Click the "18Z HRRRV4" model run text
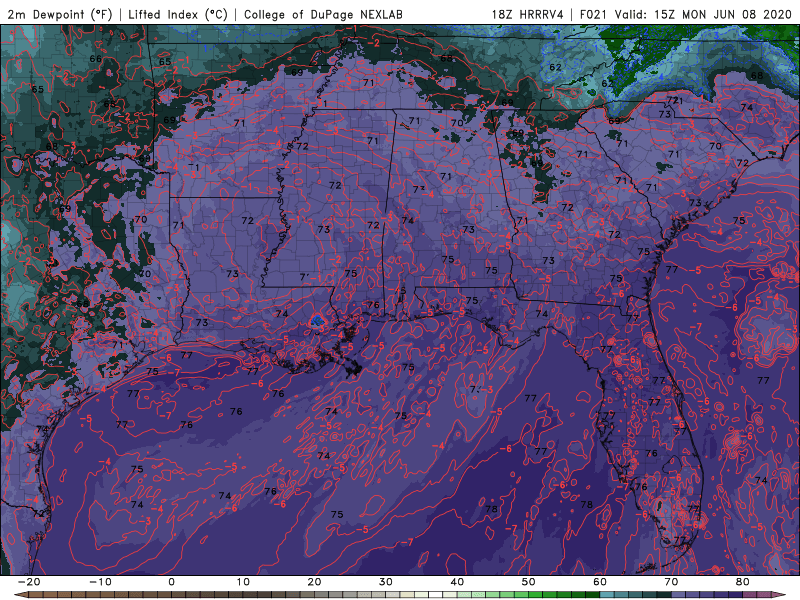 pyautogui.click(x=528, y=14)
